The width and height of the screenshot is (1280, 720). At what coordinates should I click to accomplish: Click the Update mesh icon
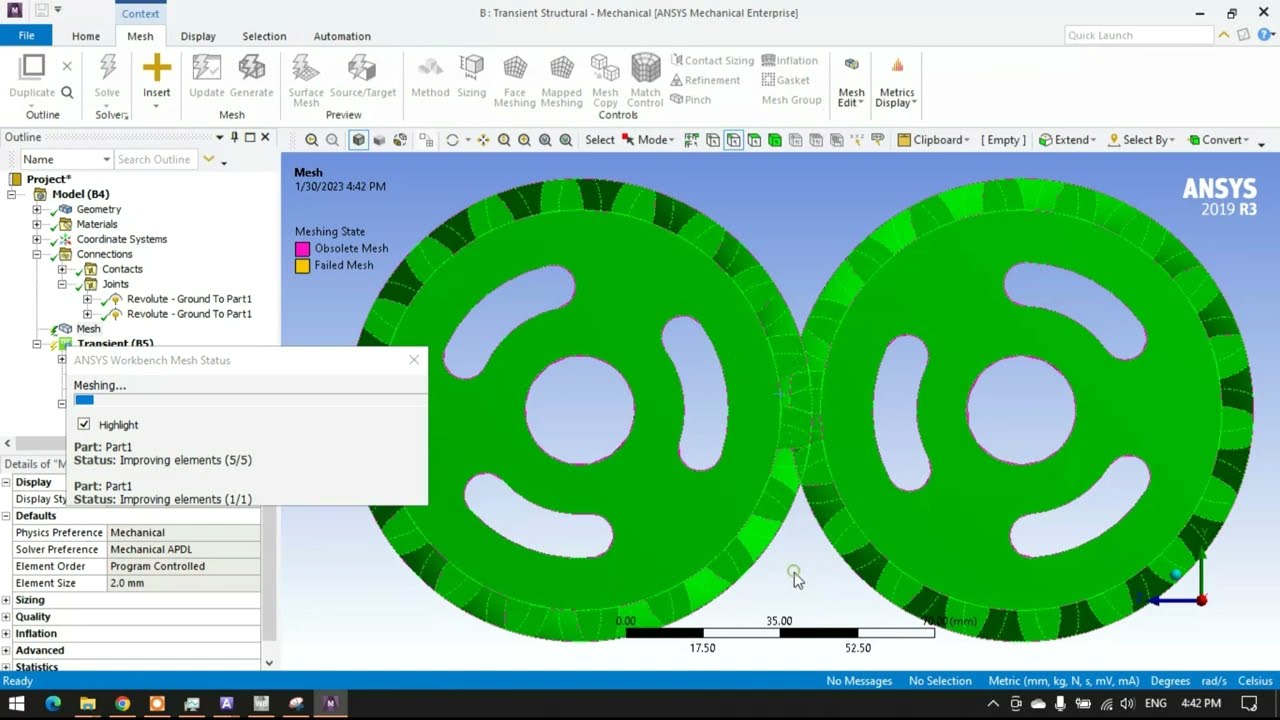[x=206, y=68]
